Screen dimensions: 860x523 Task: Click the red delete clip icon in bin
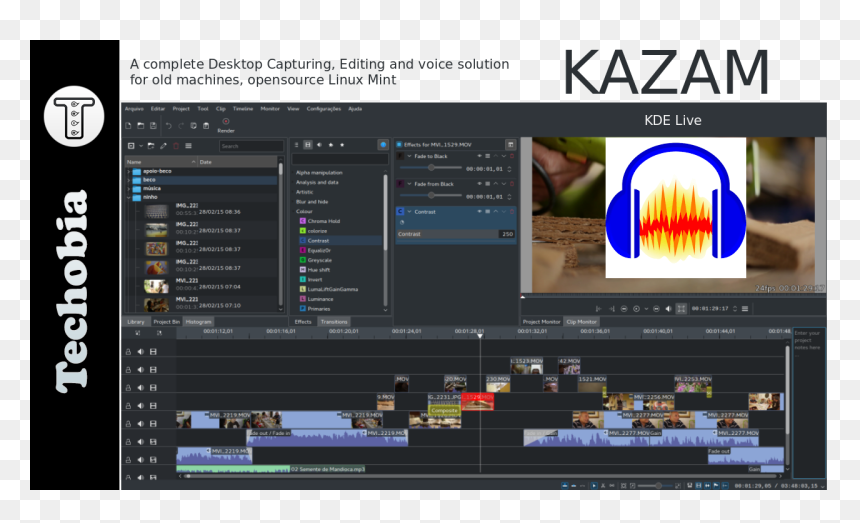click(x=176, y=146)
